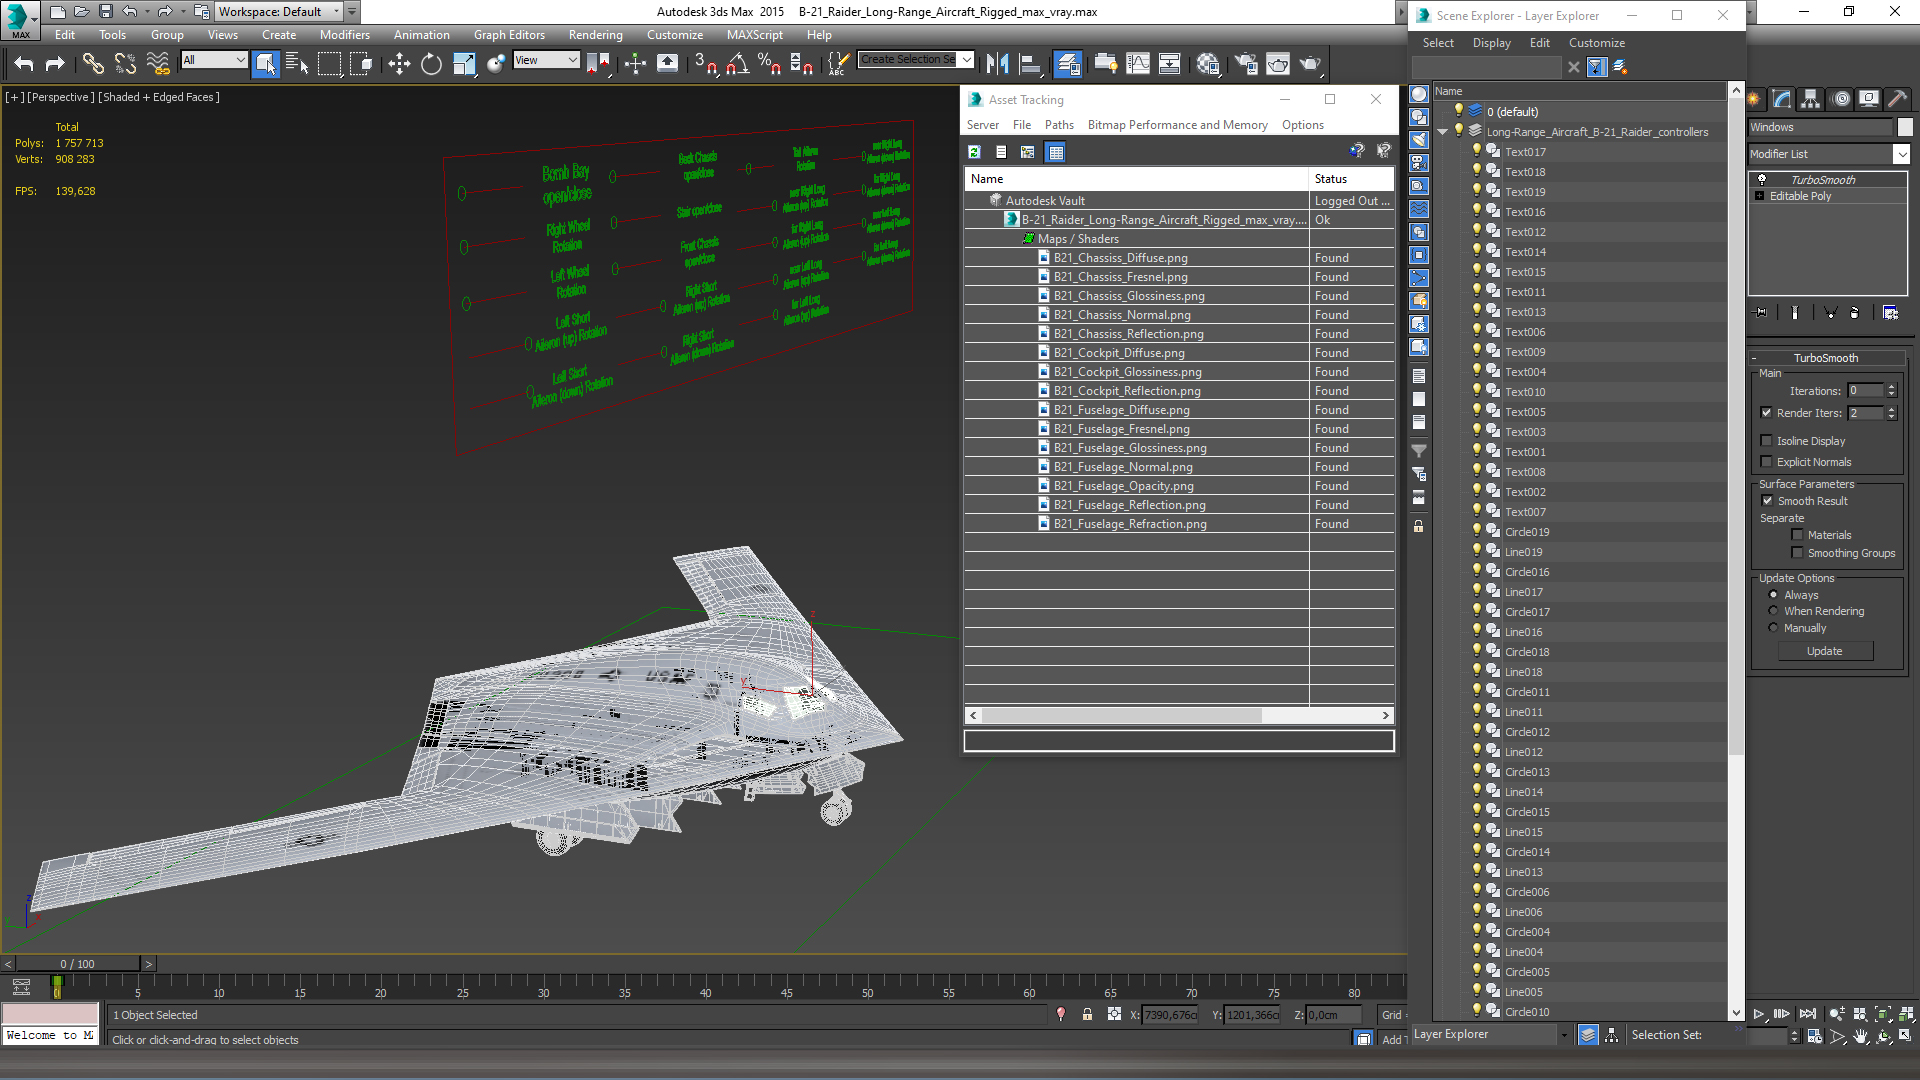
Task: Toggle lightbulb visibility of Text017 layer item
Action: point(1477,151)
